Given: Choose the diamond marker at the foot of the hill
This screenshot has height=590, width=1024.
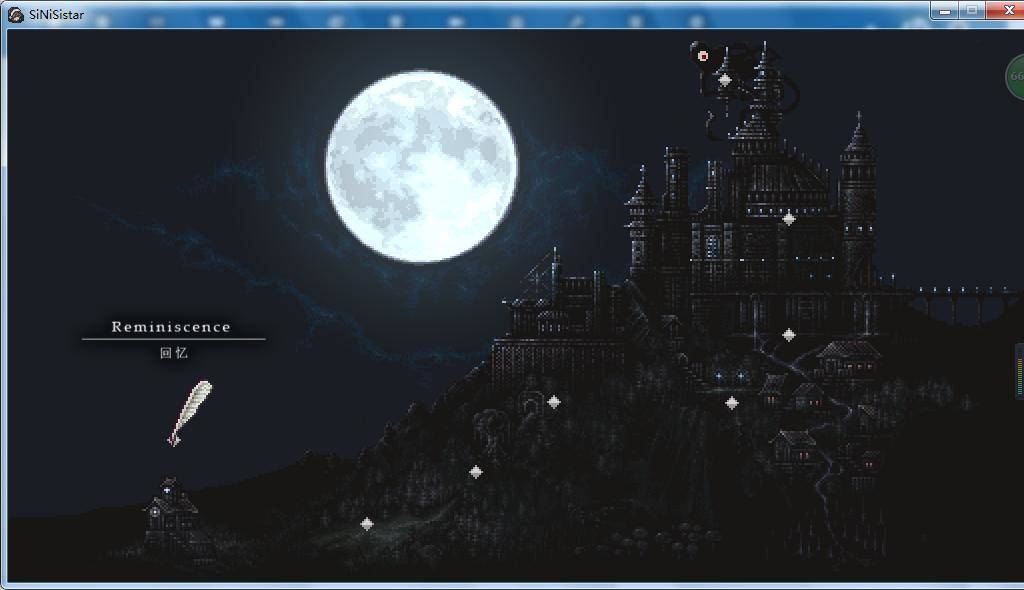Looking at the screenshot, I should pos(367,524).
